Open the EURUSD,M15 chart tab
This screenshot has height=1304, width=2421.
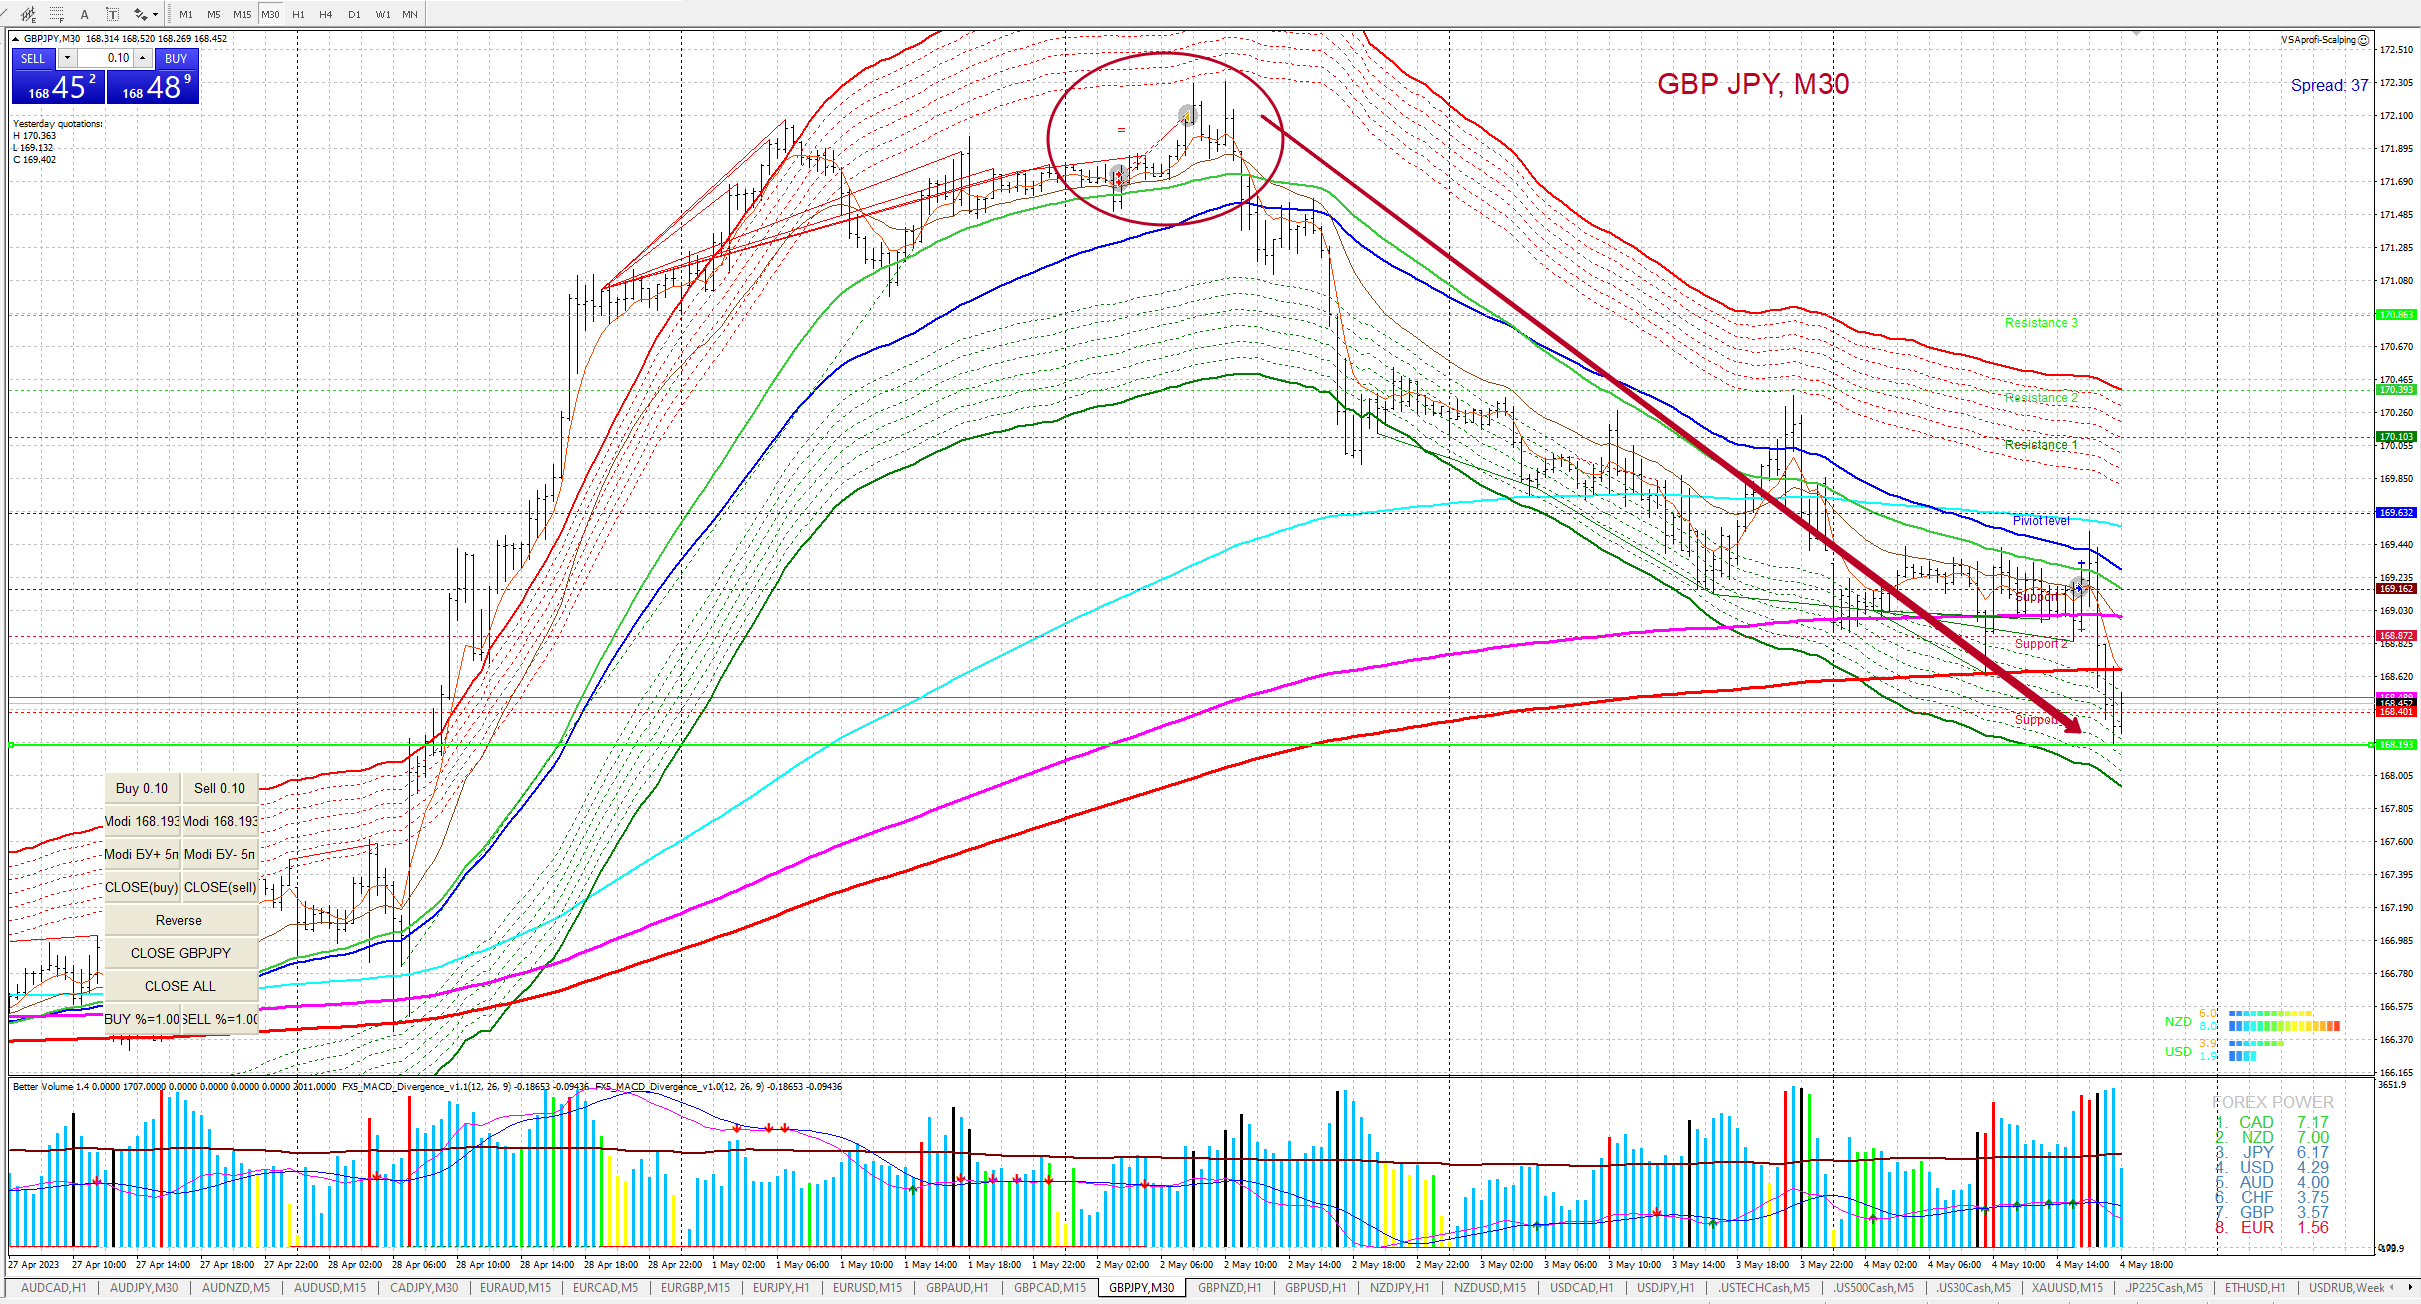[x=866, y=1288]
